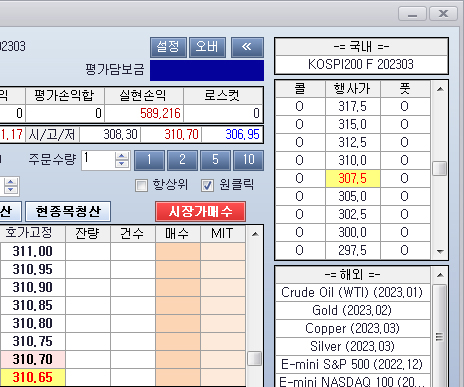The width and height of the screenshot is (464, 387).
Task: Click the 해외 list scrollbar thumb
Action: pos(440,337)
